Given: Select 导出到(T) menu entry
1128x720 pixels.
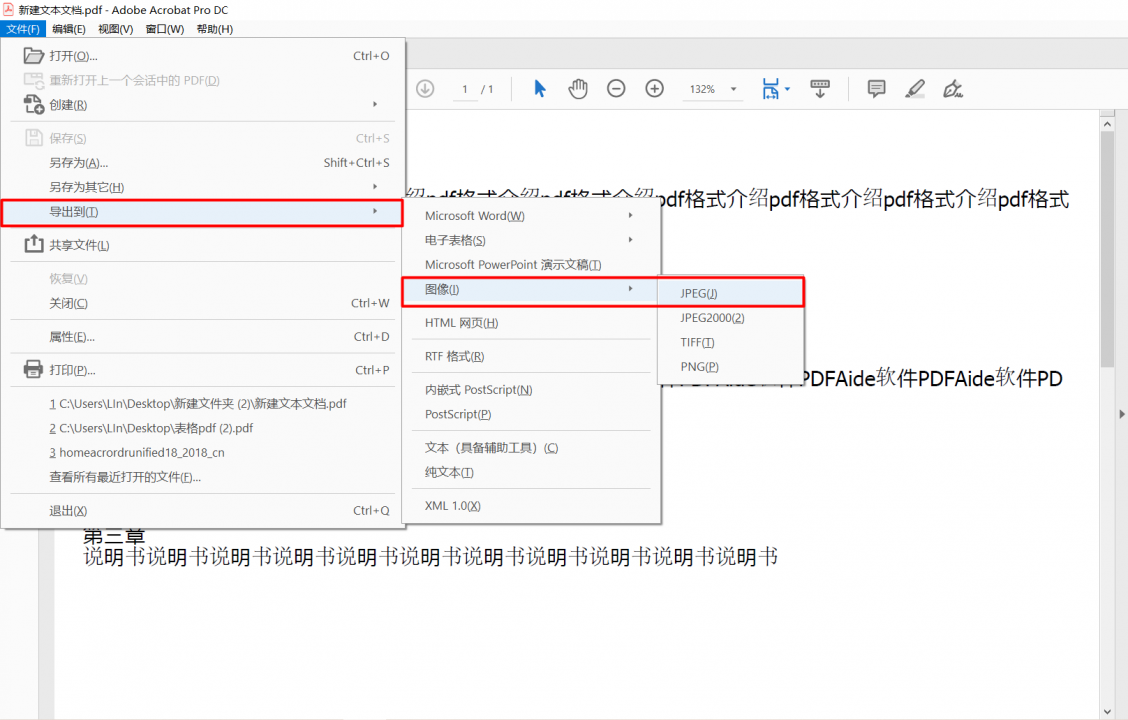Looking at the screenshot, I should pyautogui.click(x=202, y=212).
